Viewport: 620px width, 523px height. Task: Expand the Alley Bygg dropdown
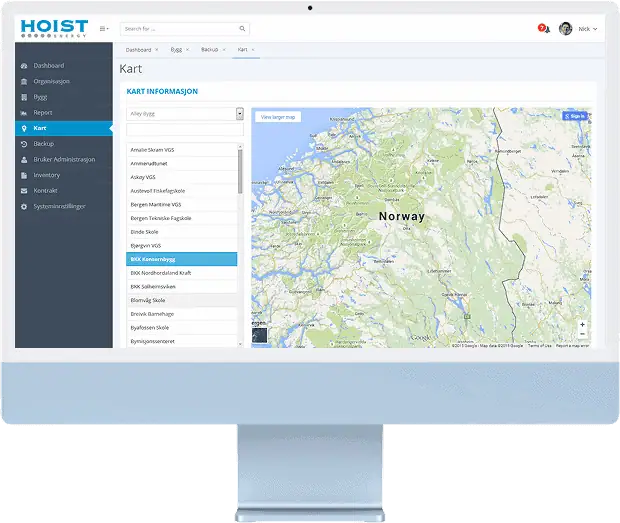pos(239,114)
